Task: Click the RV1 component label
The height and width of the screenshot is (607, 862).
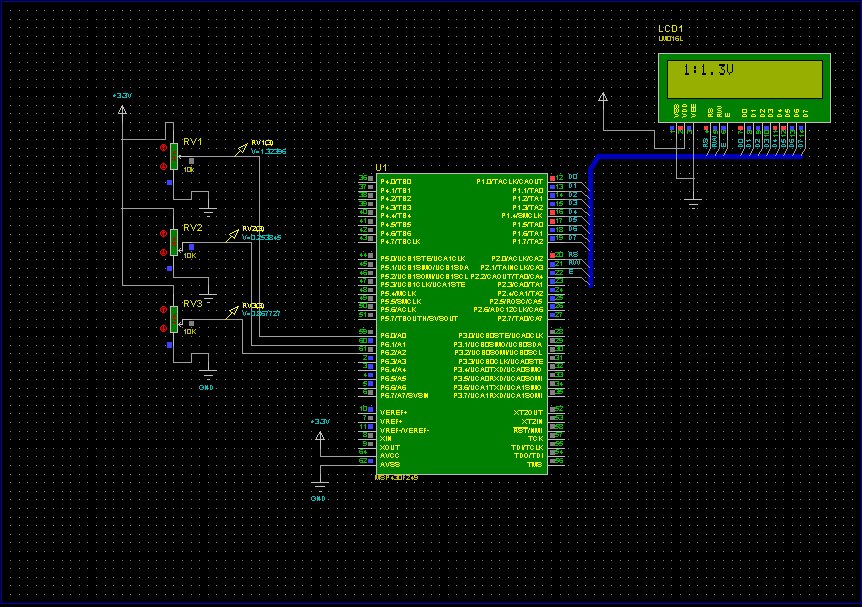Action: (192, 142)
